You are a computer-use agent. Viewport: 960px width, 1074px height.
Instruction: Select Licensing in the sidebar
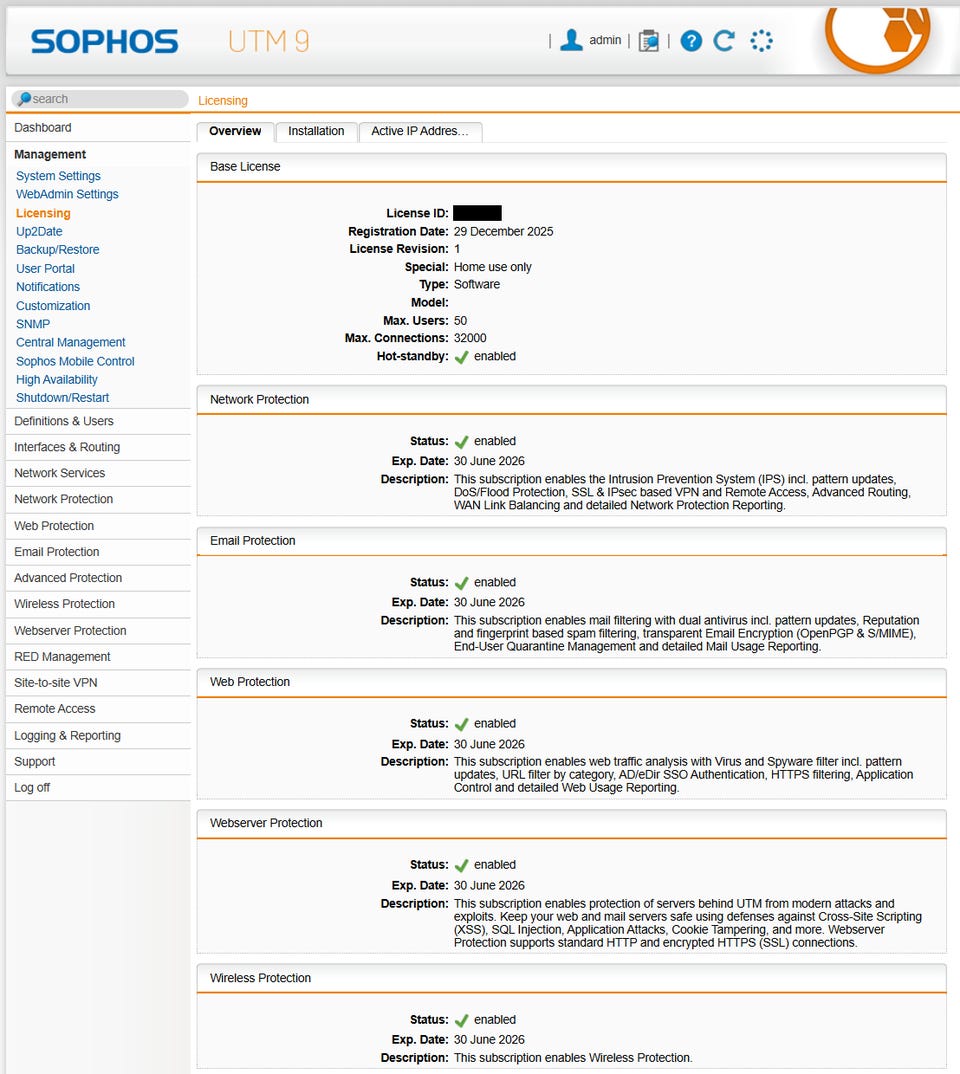tap(43, 213)
